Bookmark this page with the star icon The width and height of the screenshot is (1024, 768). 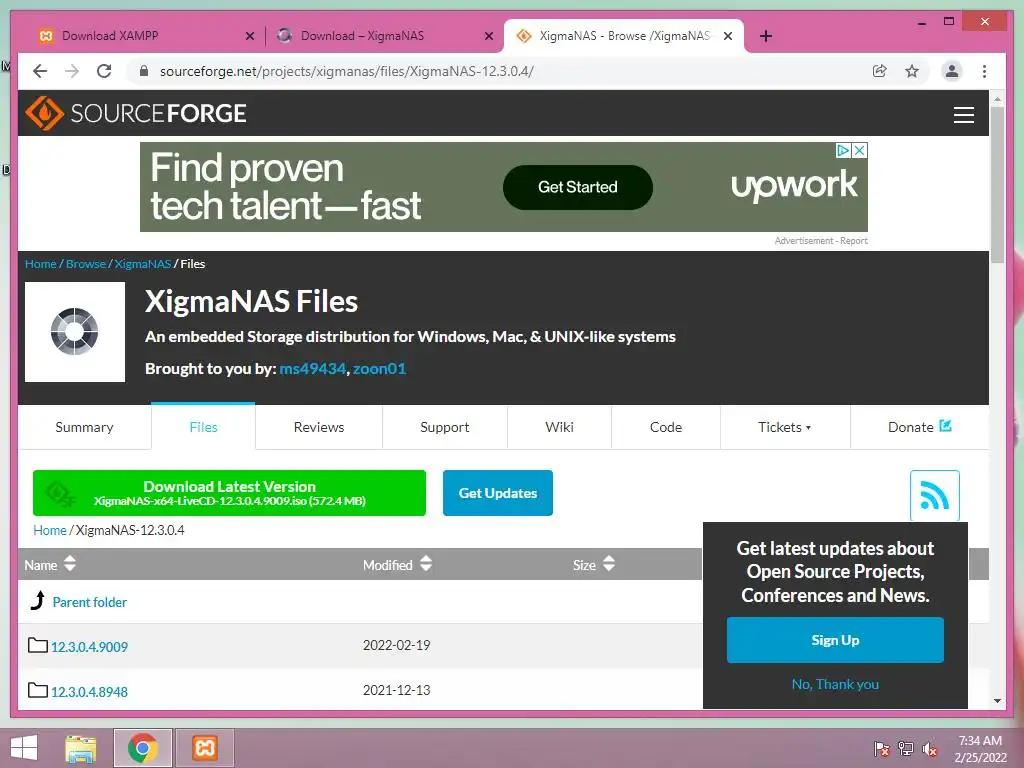coord(912,71)
